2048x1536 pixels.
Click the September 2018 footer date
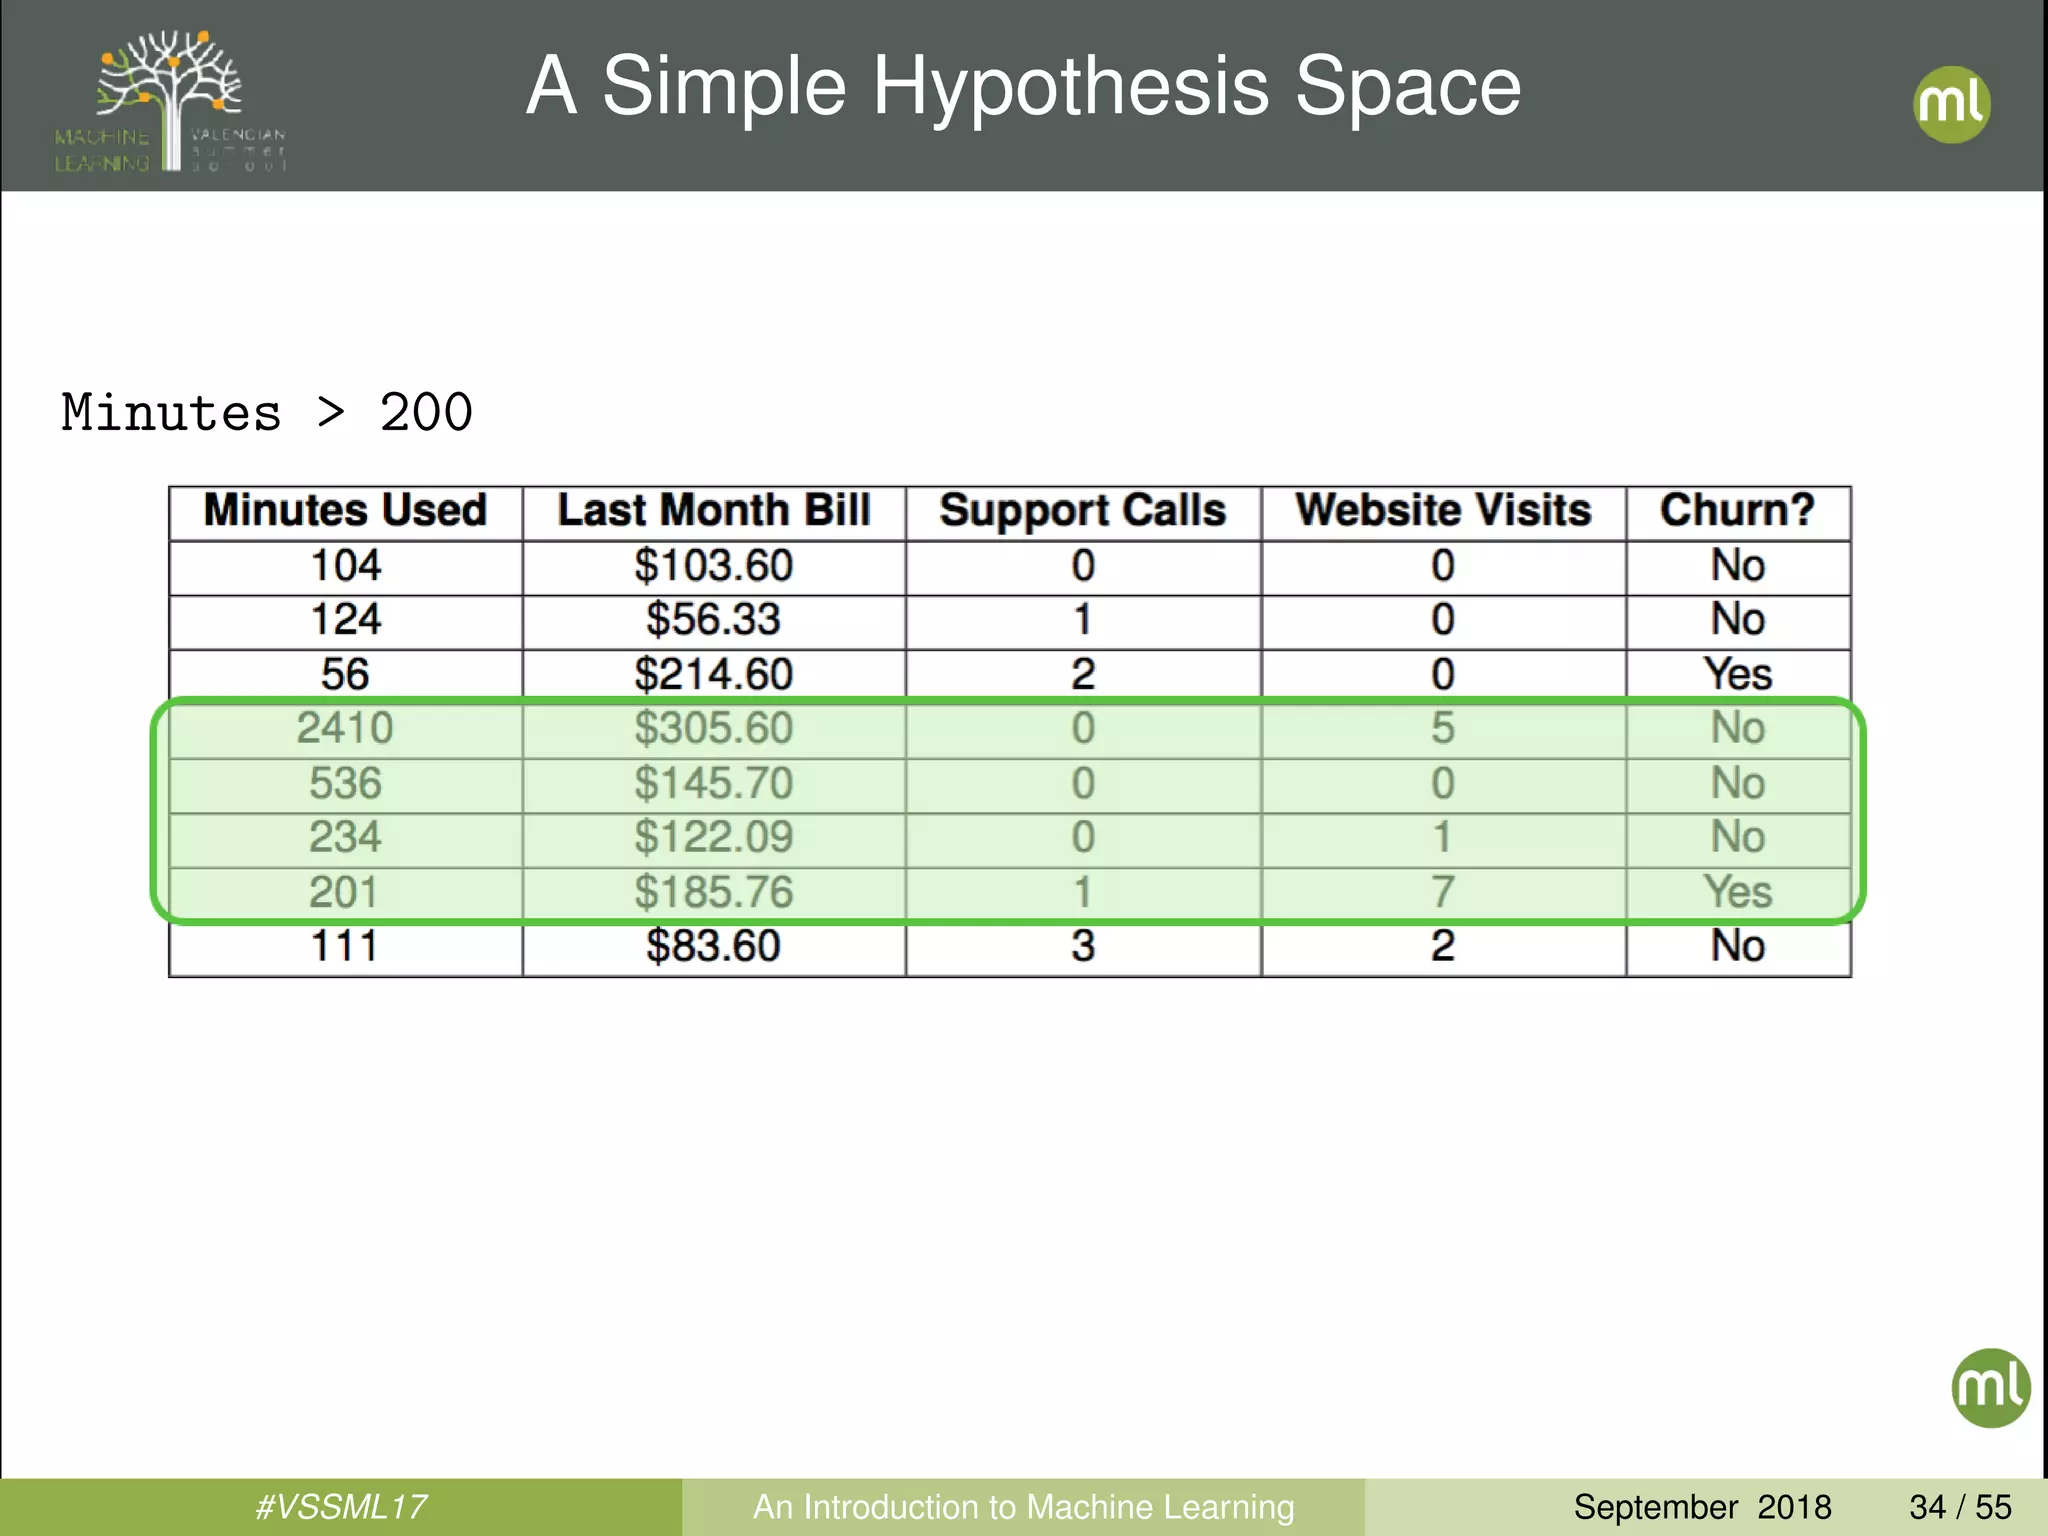[1702, 1507]
